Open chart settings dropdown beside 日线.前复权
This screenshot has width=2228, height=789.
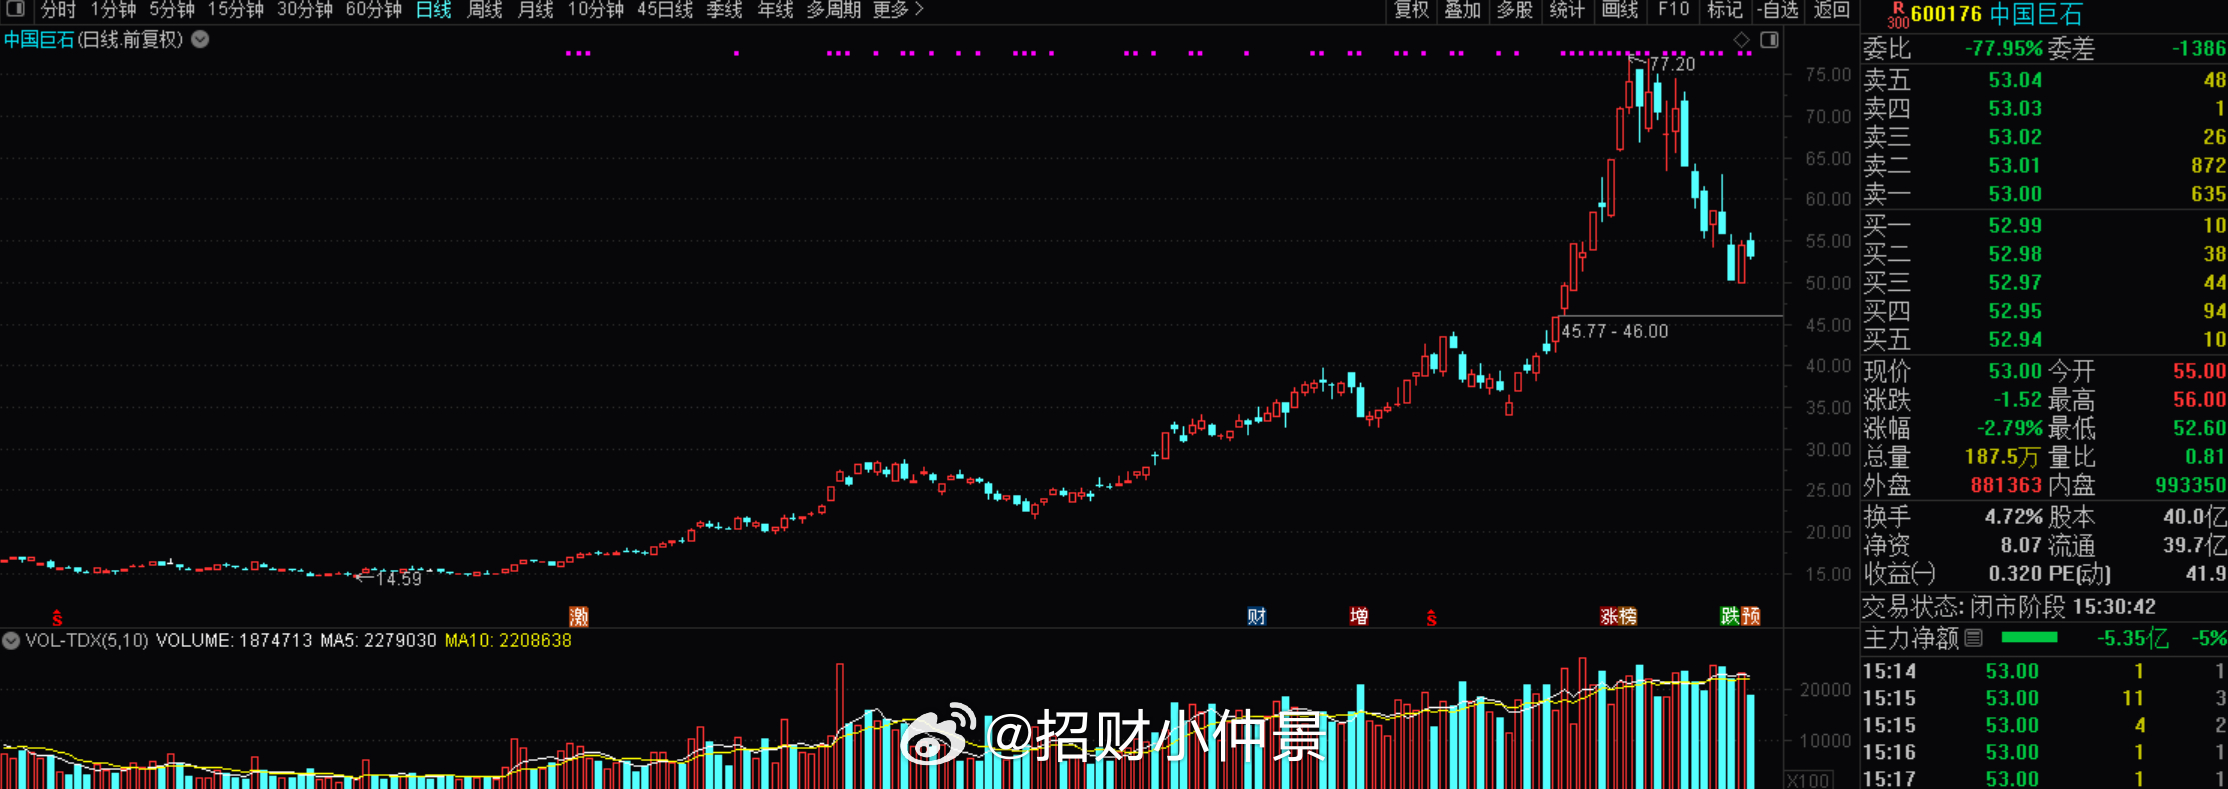[x=200, y=40]
